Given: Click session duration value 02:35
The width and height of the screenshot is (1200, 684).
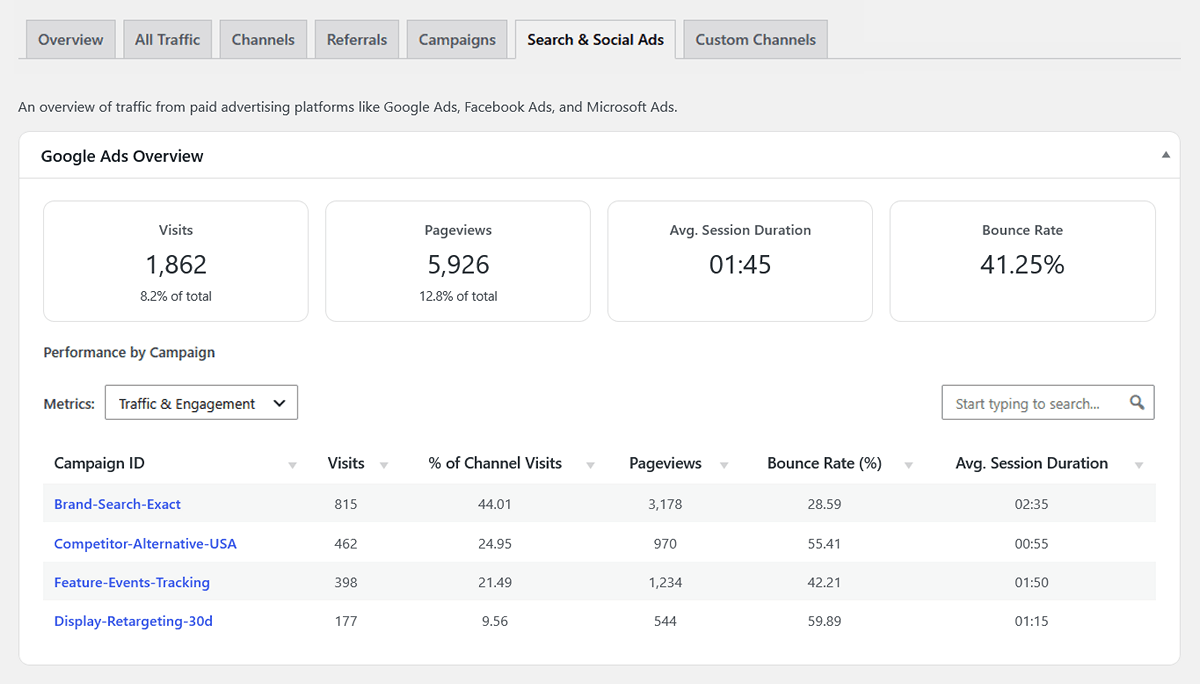Looking at the screenshot, I should click(x=1031, y=504).
